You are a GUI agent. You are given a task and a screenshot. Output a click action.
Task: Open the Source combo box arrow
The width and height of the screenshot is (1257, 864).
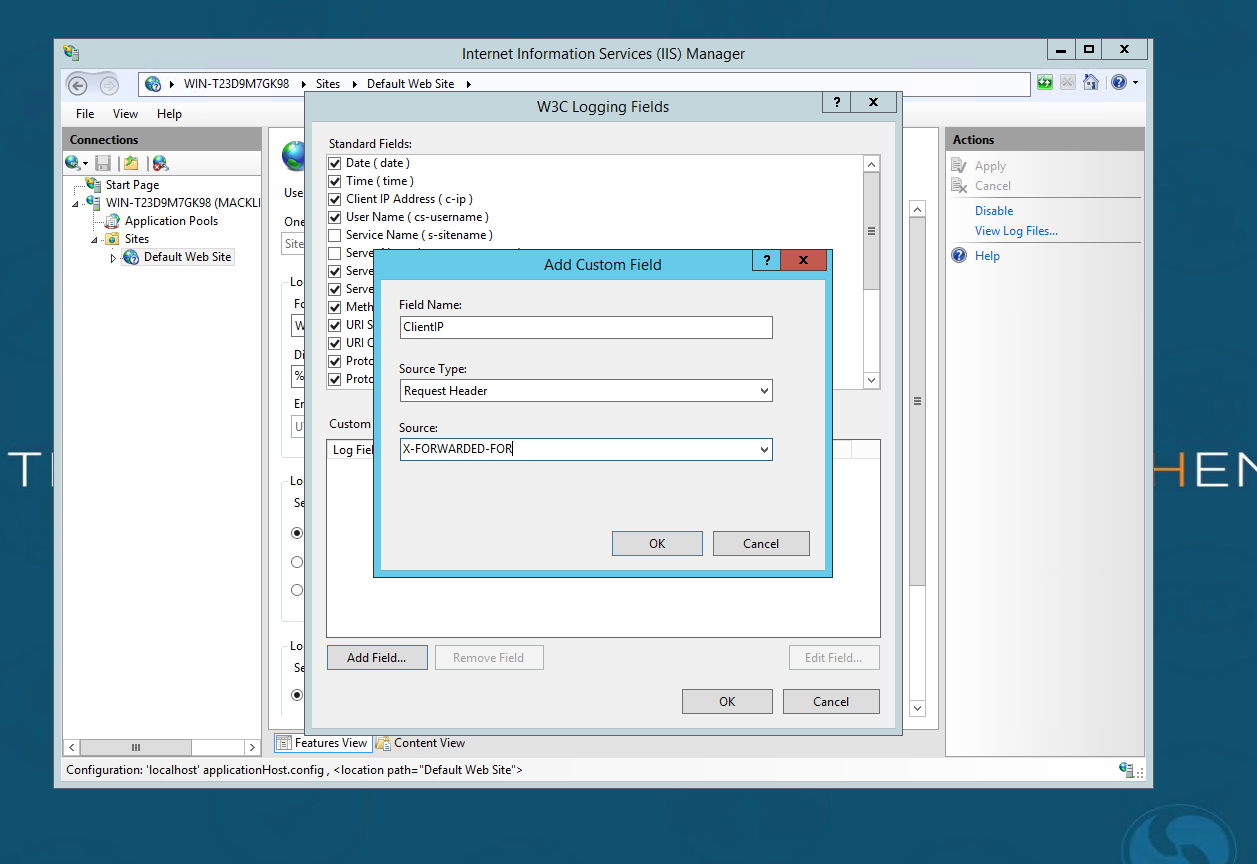tap(764, 450)
